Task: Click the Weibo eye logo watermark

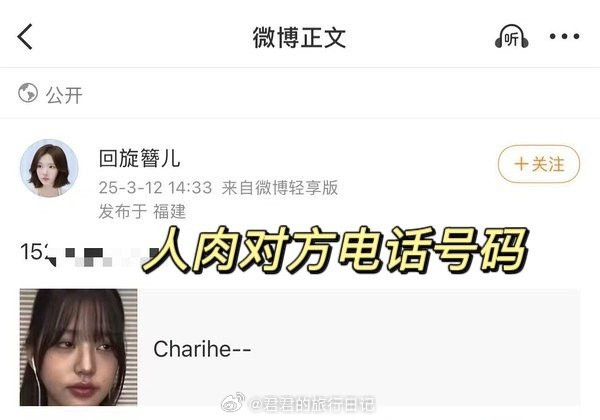Action: pos(233,402)
